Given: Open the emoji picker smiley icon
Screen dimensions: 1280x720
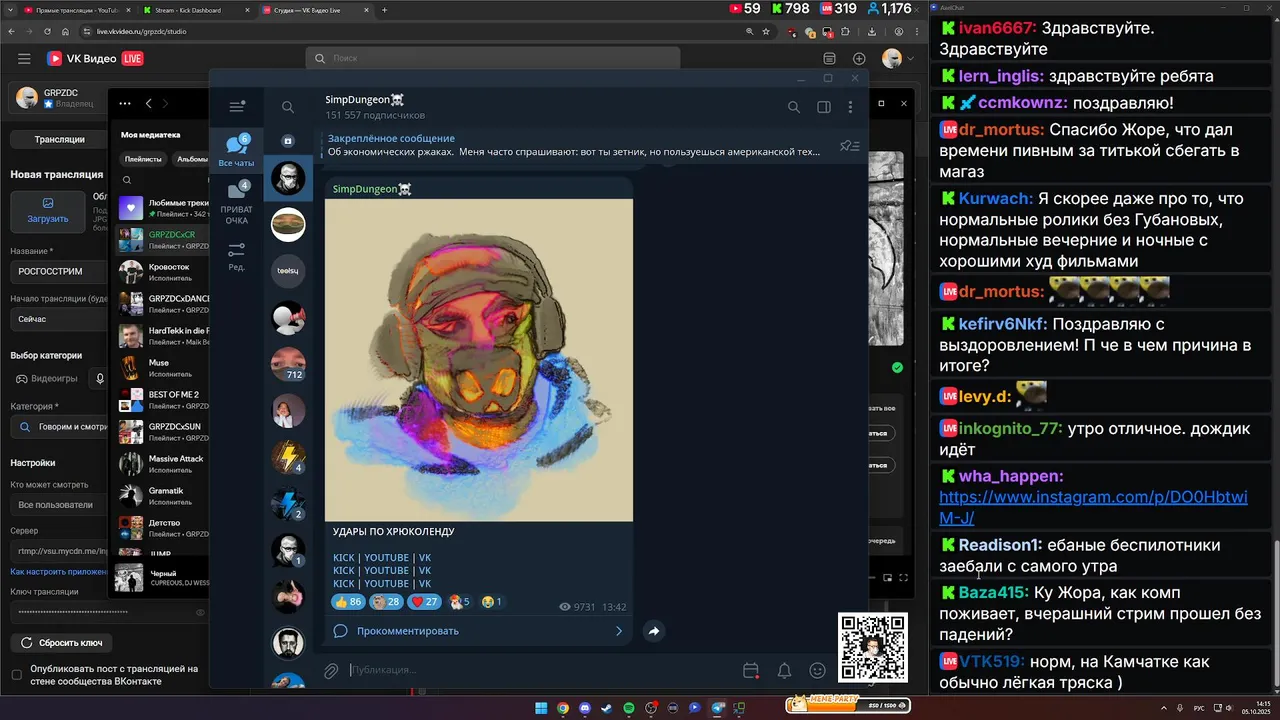Looking at the screenshot, I should [818, 671].
